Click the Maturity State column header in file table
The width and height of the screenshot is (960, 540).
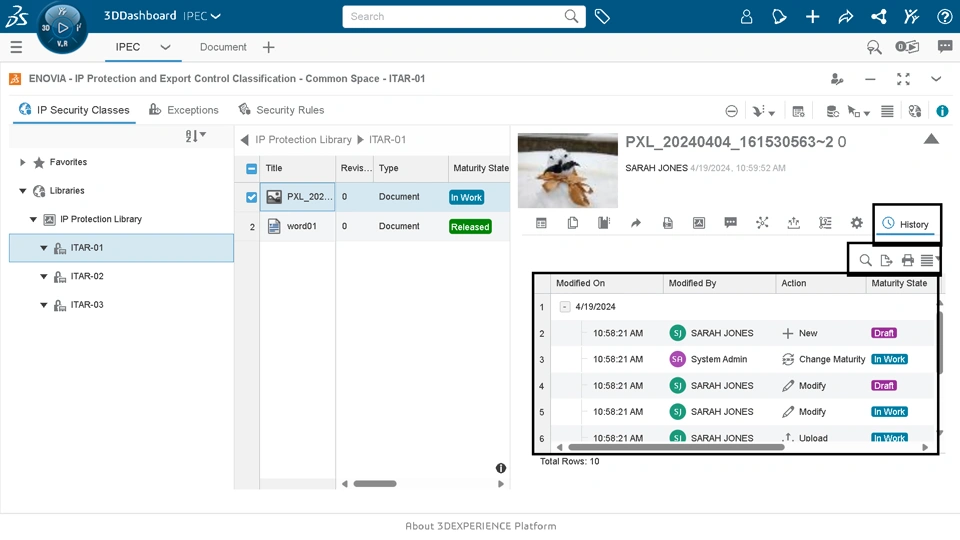[481, 168]
